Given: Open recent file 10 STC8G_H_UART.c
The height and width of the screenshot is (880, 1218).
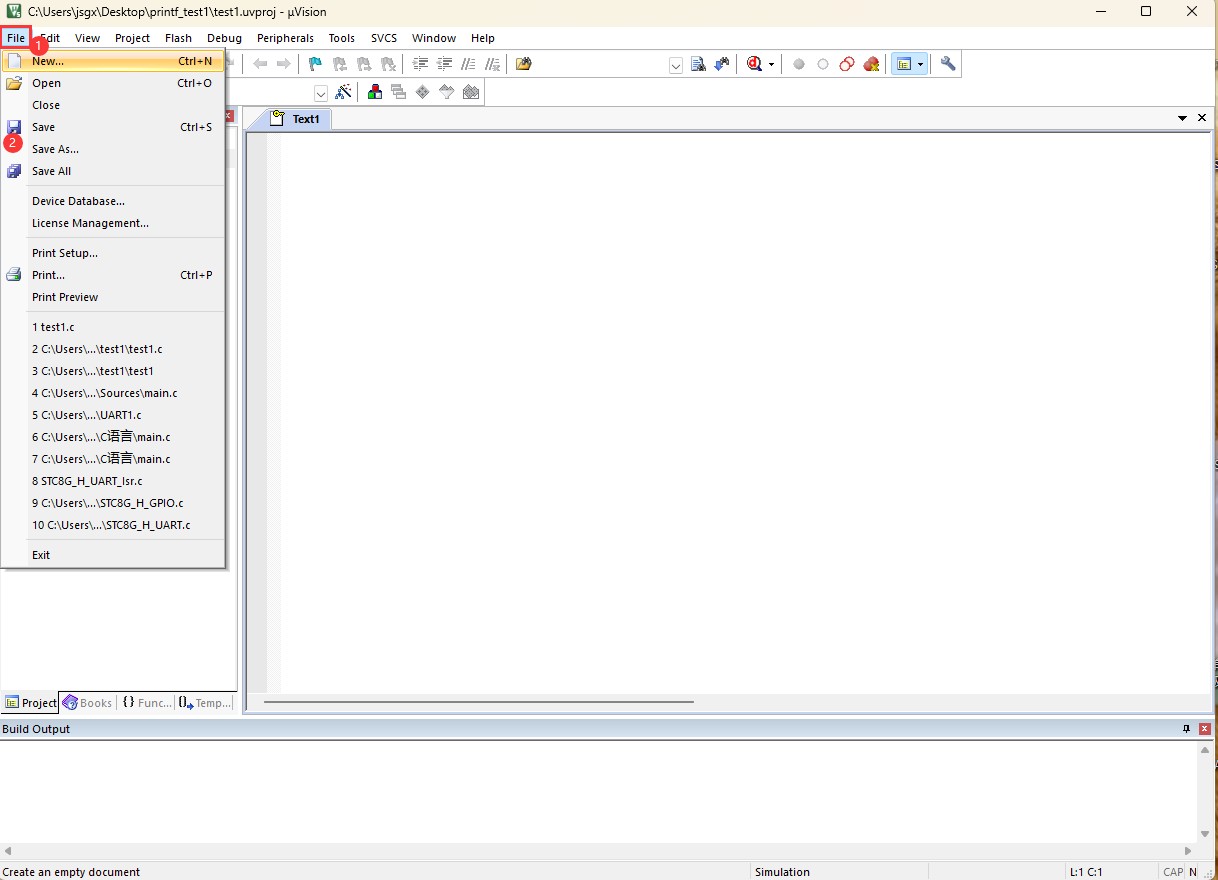Looking at the screenshot, I should (113, 525).
